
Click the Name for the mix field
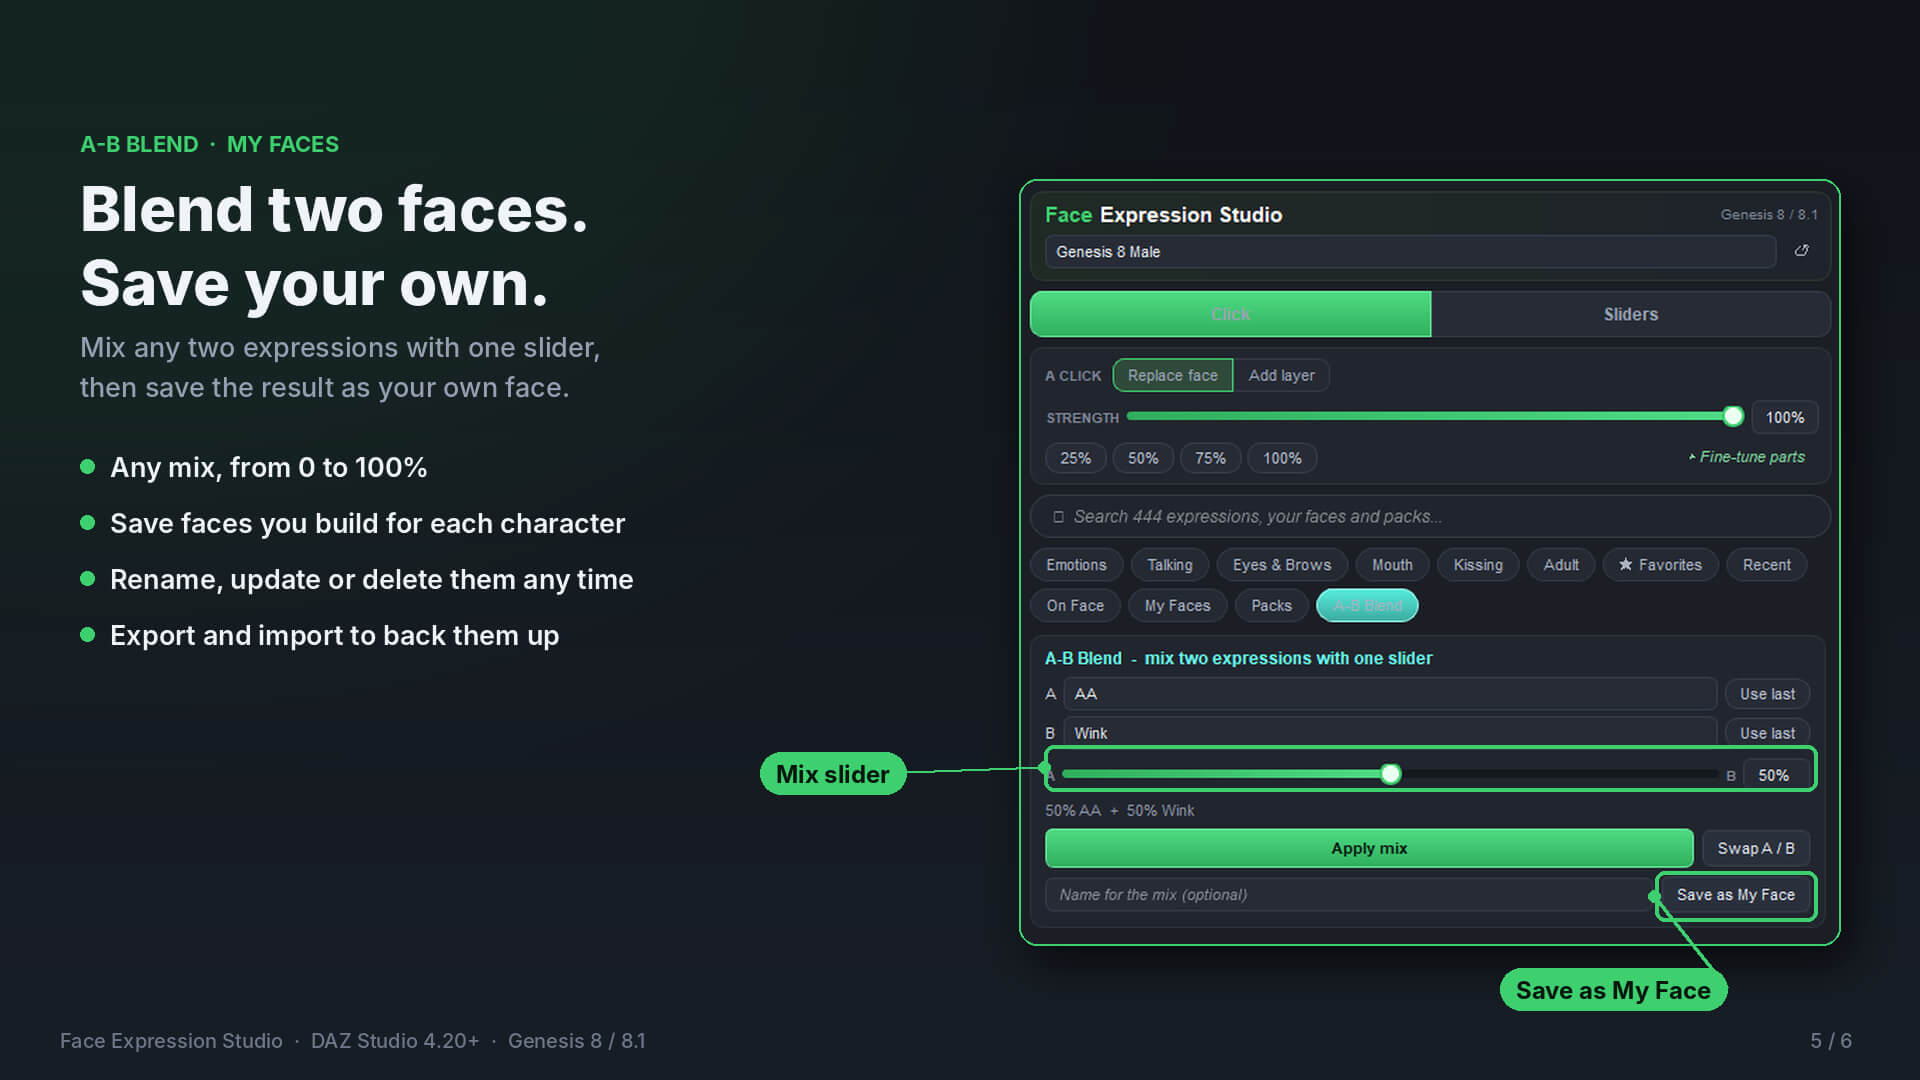(1348, 895)
